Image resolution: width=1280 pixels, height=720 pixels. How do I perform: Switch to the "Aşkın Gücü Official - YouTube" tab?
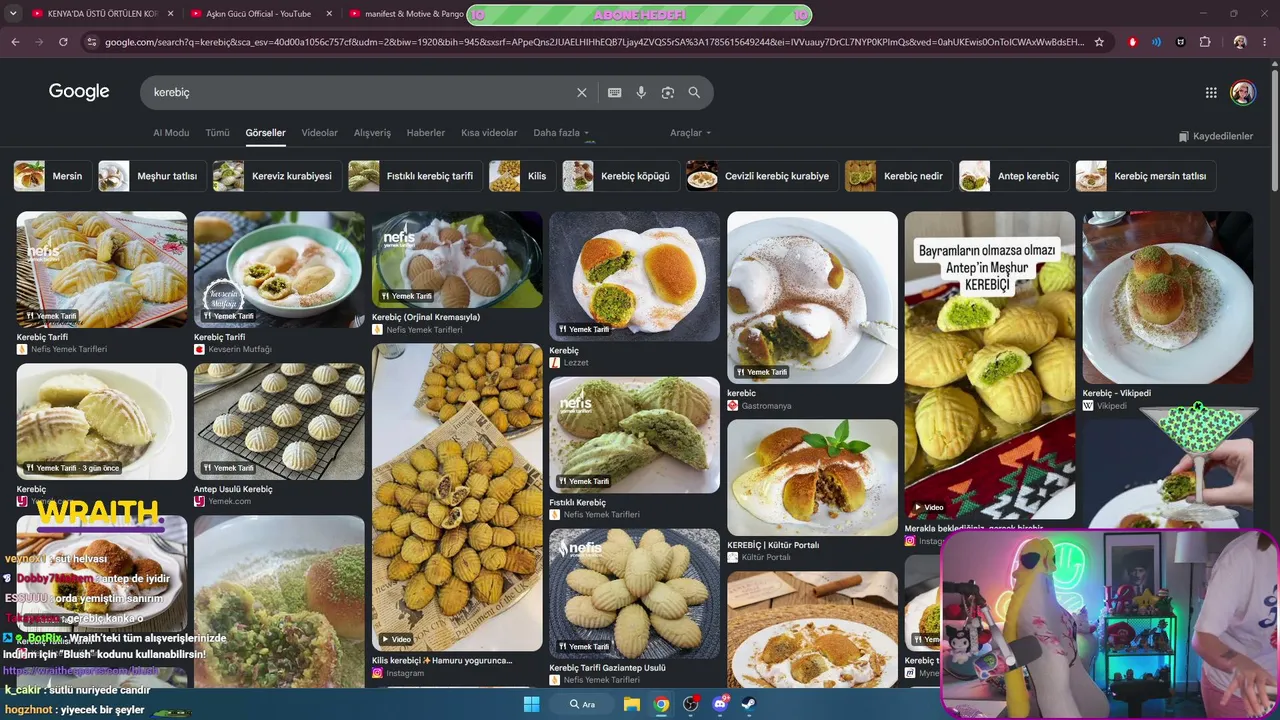[x=258, y=14]
